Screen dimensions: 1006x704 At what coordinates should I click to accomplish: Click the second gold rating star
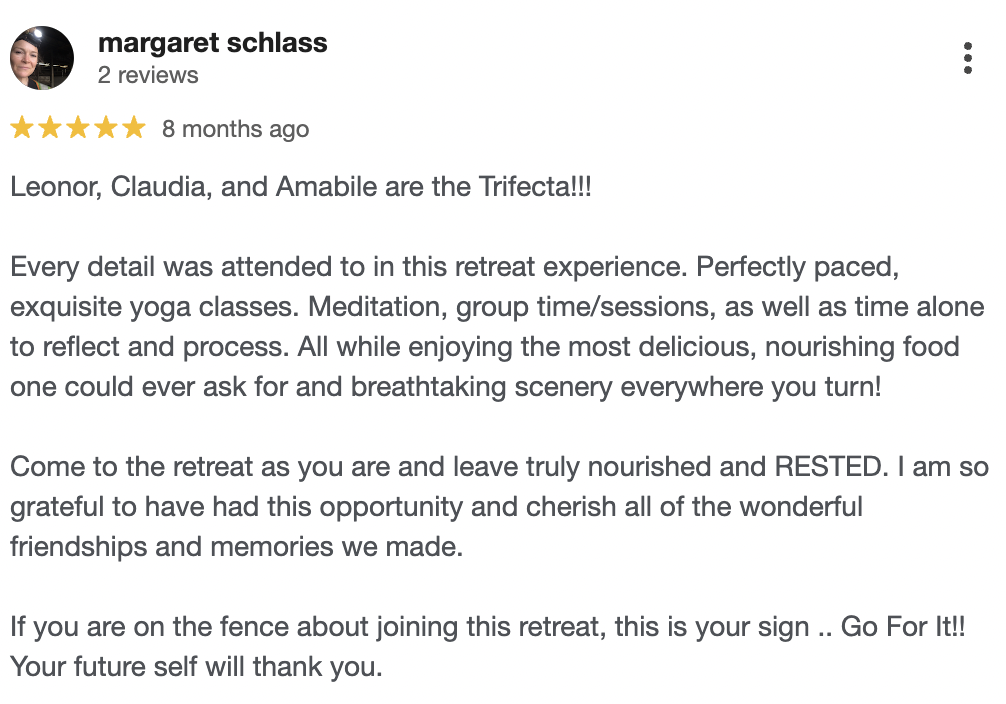point(50,128)
